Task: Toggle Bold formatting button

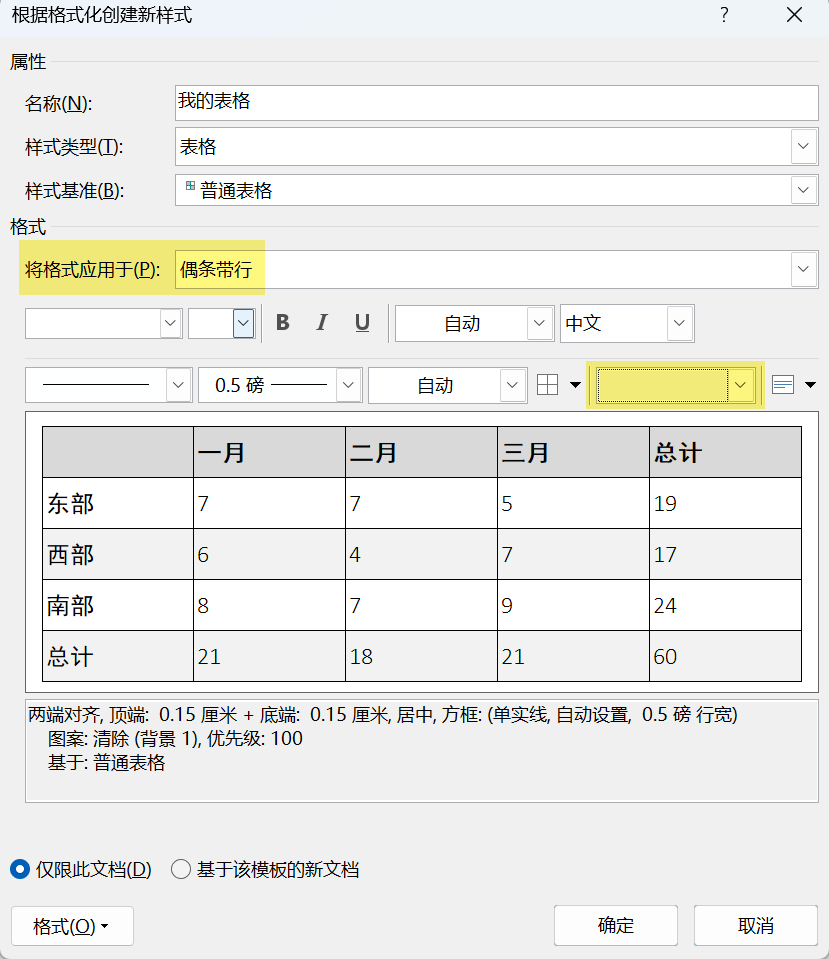Action: (x=283, y=323)
